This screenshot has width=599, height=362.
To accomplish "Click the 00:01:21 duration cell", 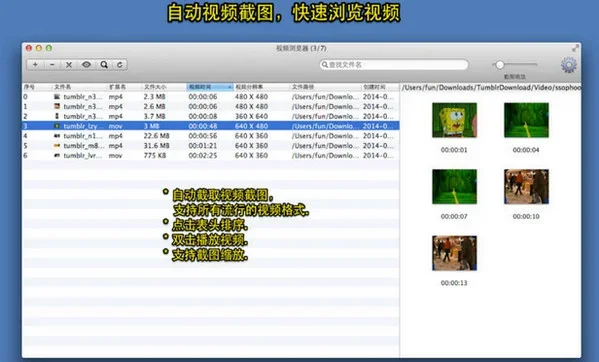I will click(x=202, y=145).
